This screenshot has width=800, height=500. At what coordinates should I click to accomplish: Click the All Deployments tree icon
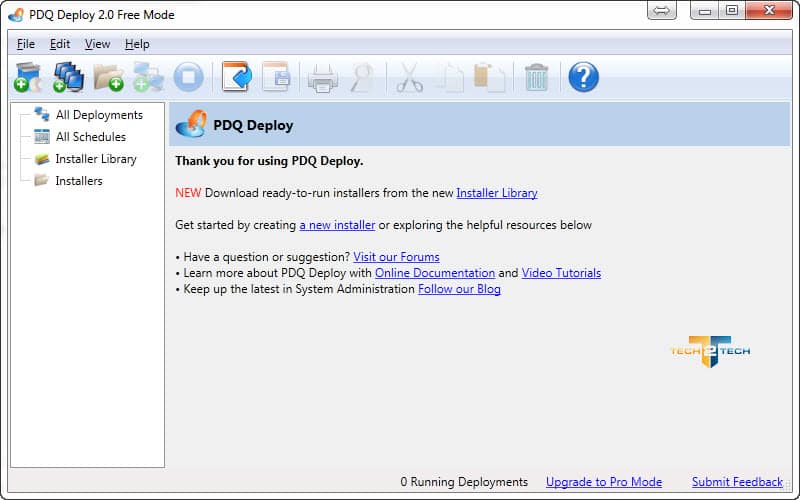(42, 114)
